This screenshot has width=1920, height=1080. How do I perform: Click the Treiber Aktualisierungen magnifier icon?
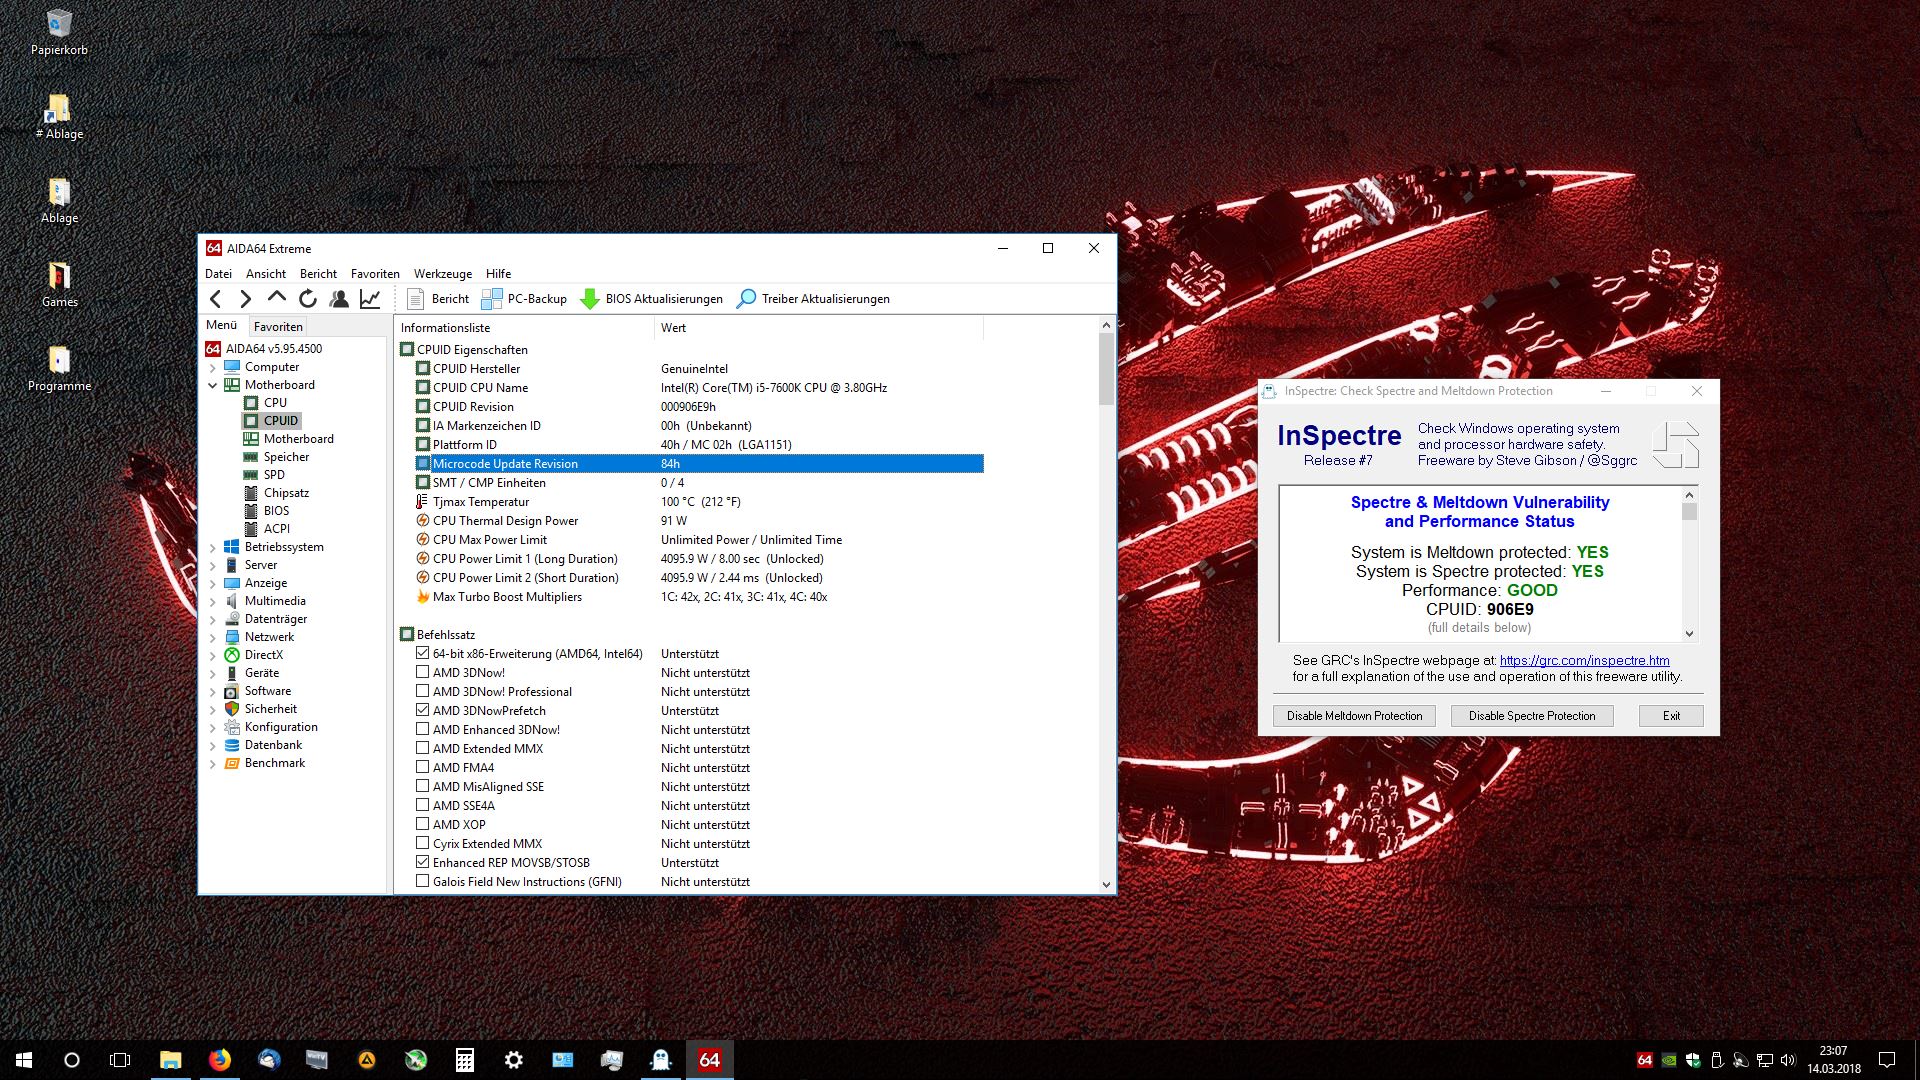pyautogui.click(x=746, y=298)
